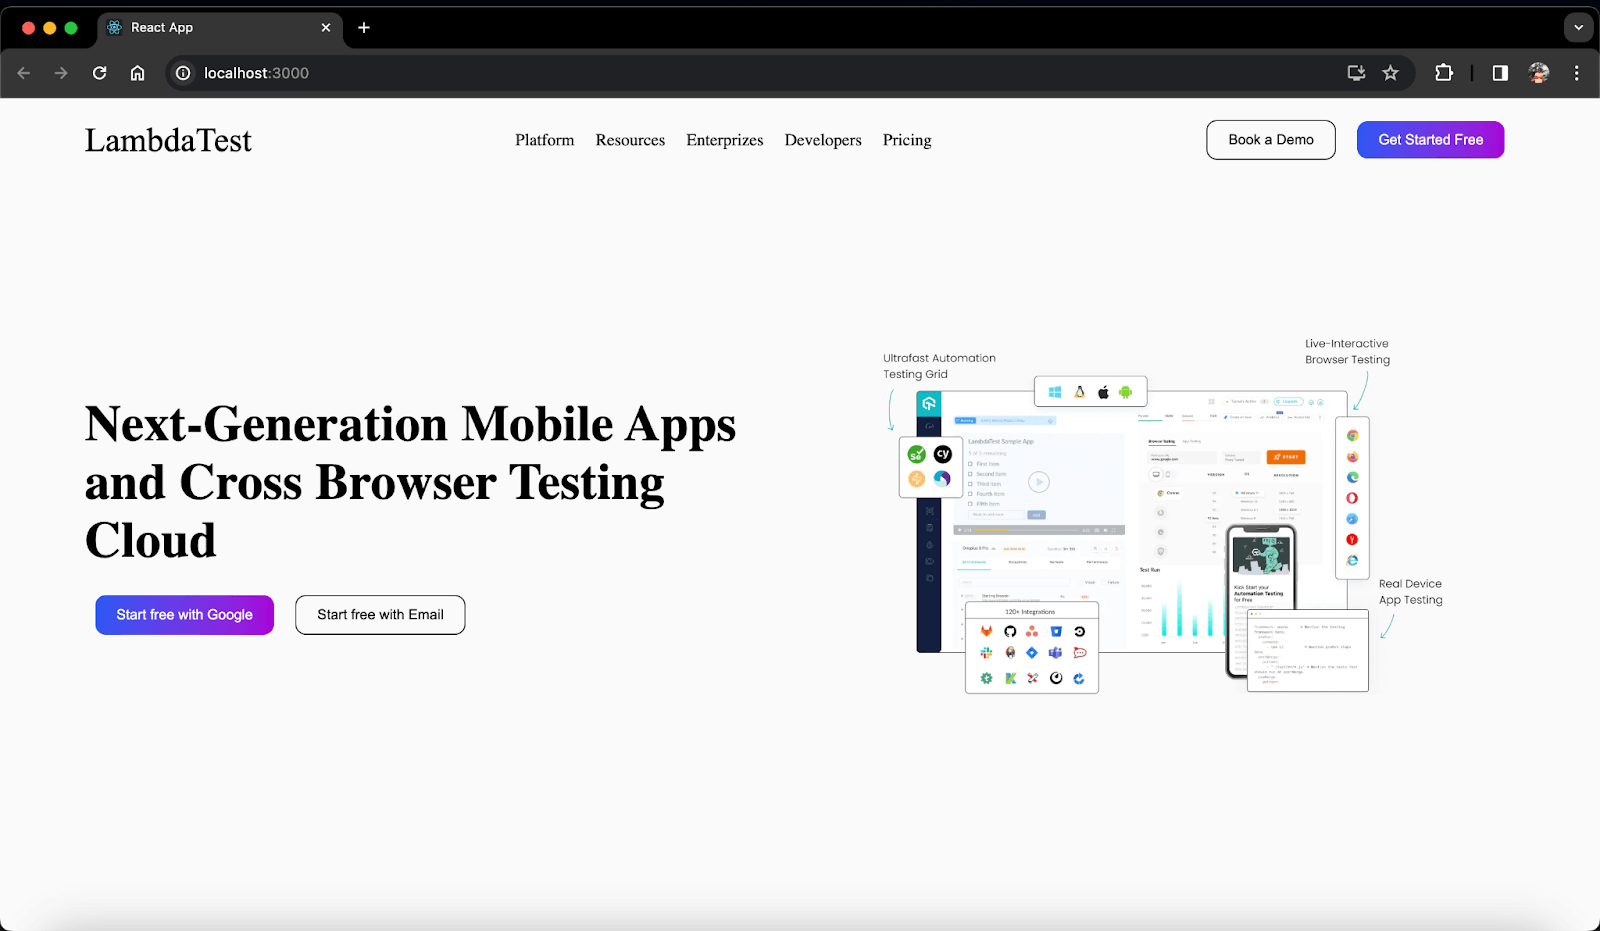Image resolution: width=1600 pixels, height=931 pixels.
Task: Click the Get Started Free button
Action: 1430,140
